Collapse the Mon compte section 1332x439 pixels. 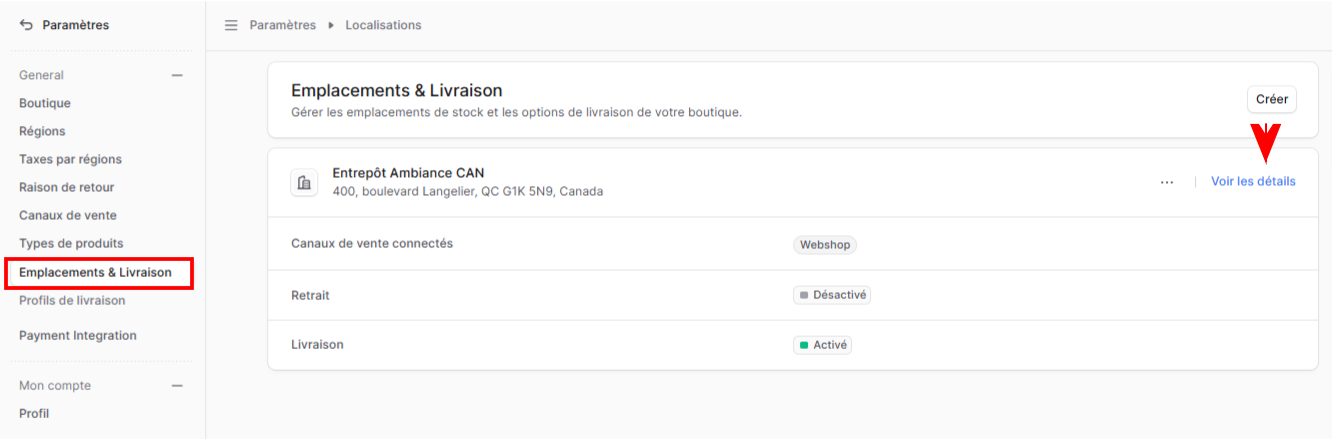(x=177, y=385)
